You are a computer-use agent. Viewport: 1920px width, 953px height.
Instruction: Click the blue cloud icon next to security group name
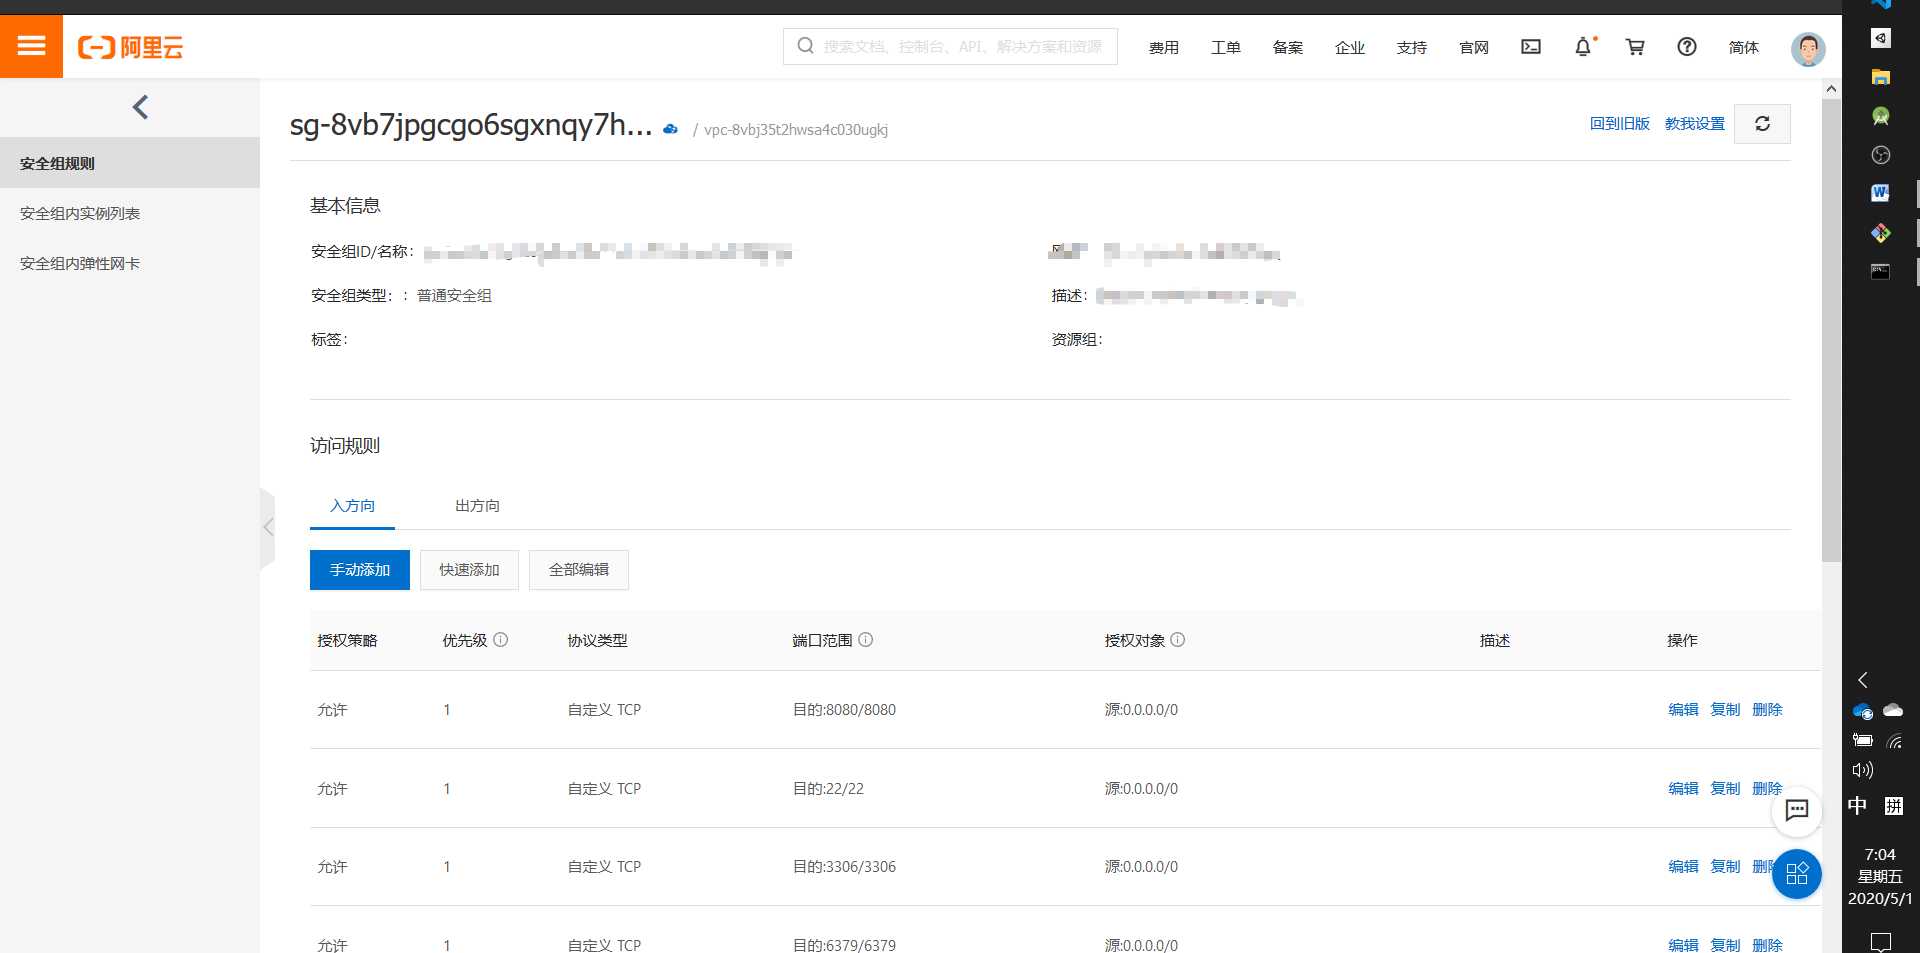pos(670,129)
